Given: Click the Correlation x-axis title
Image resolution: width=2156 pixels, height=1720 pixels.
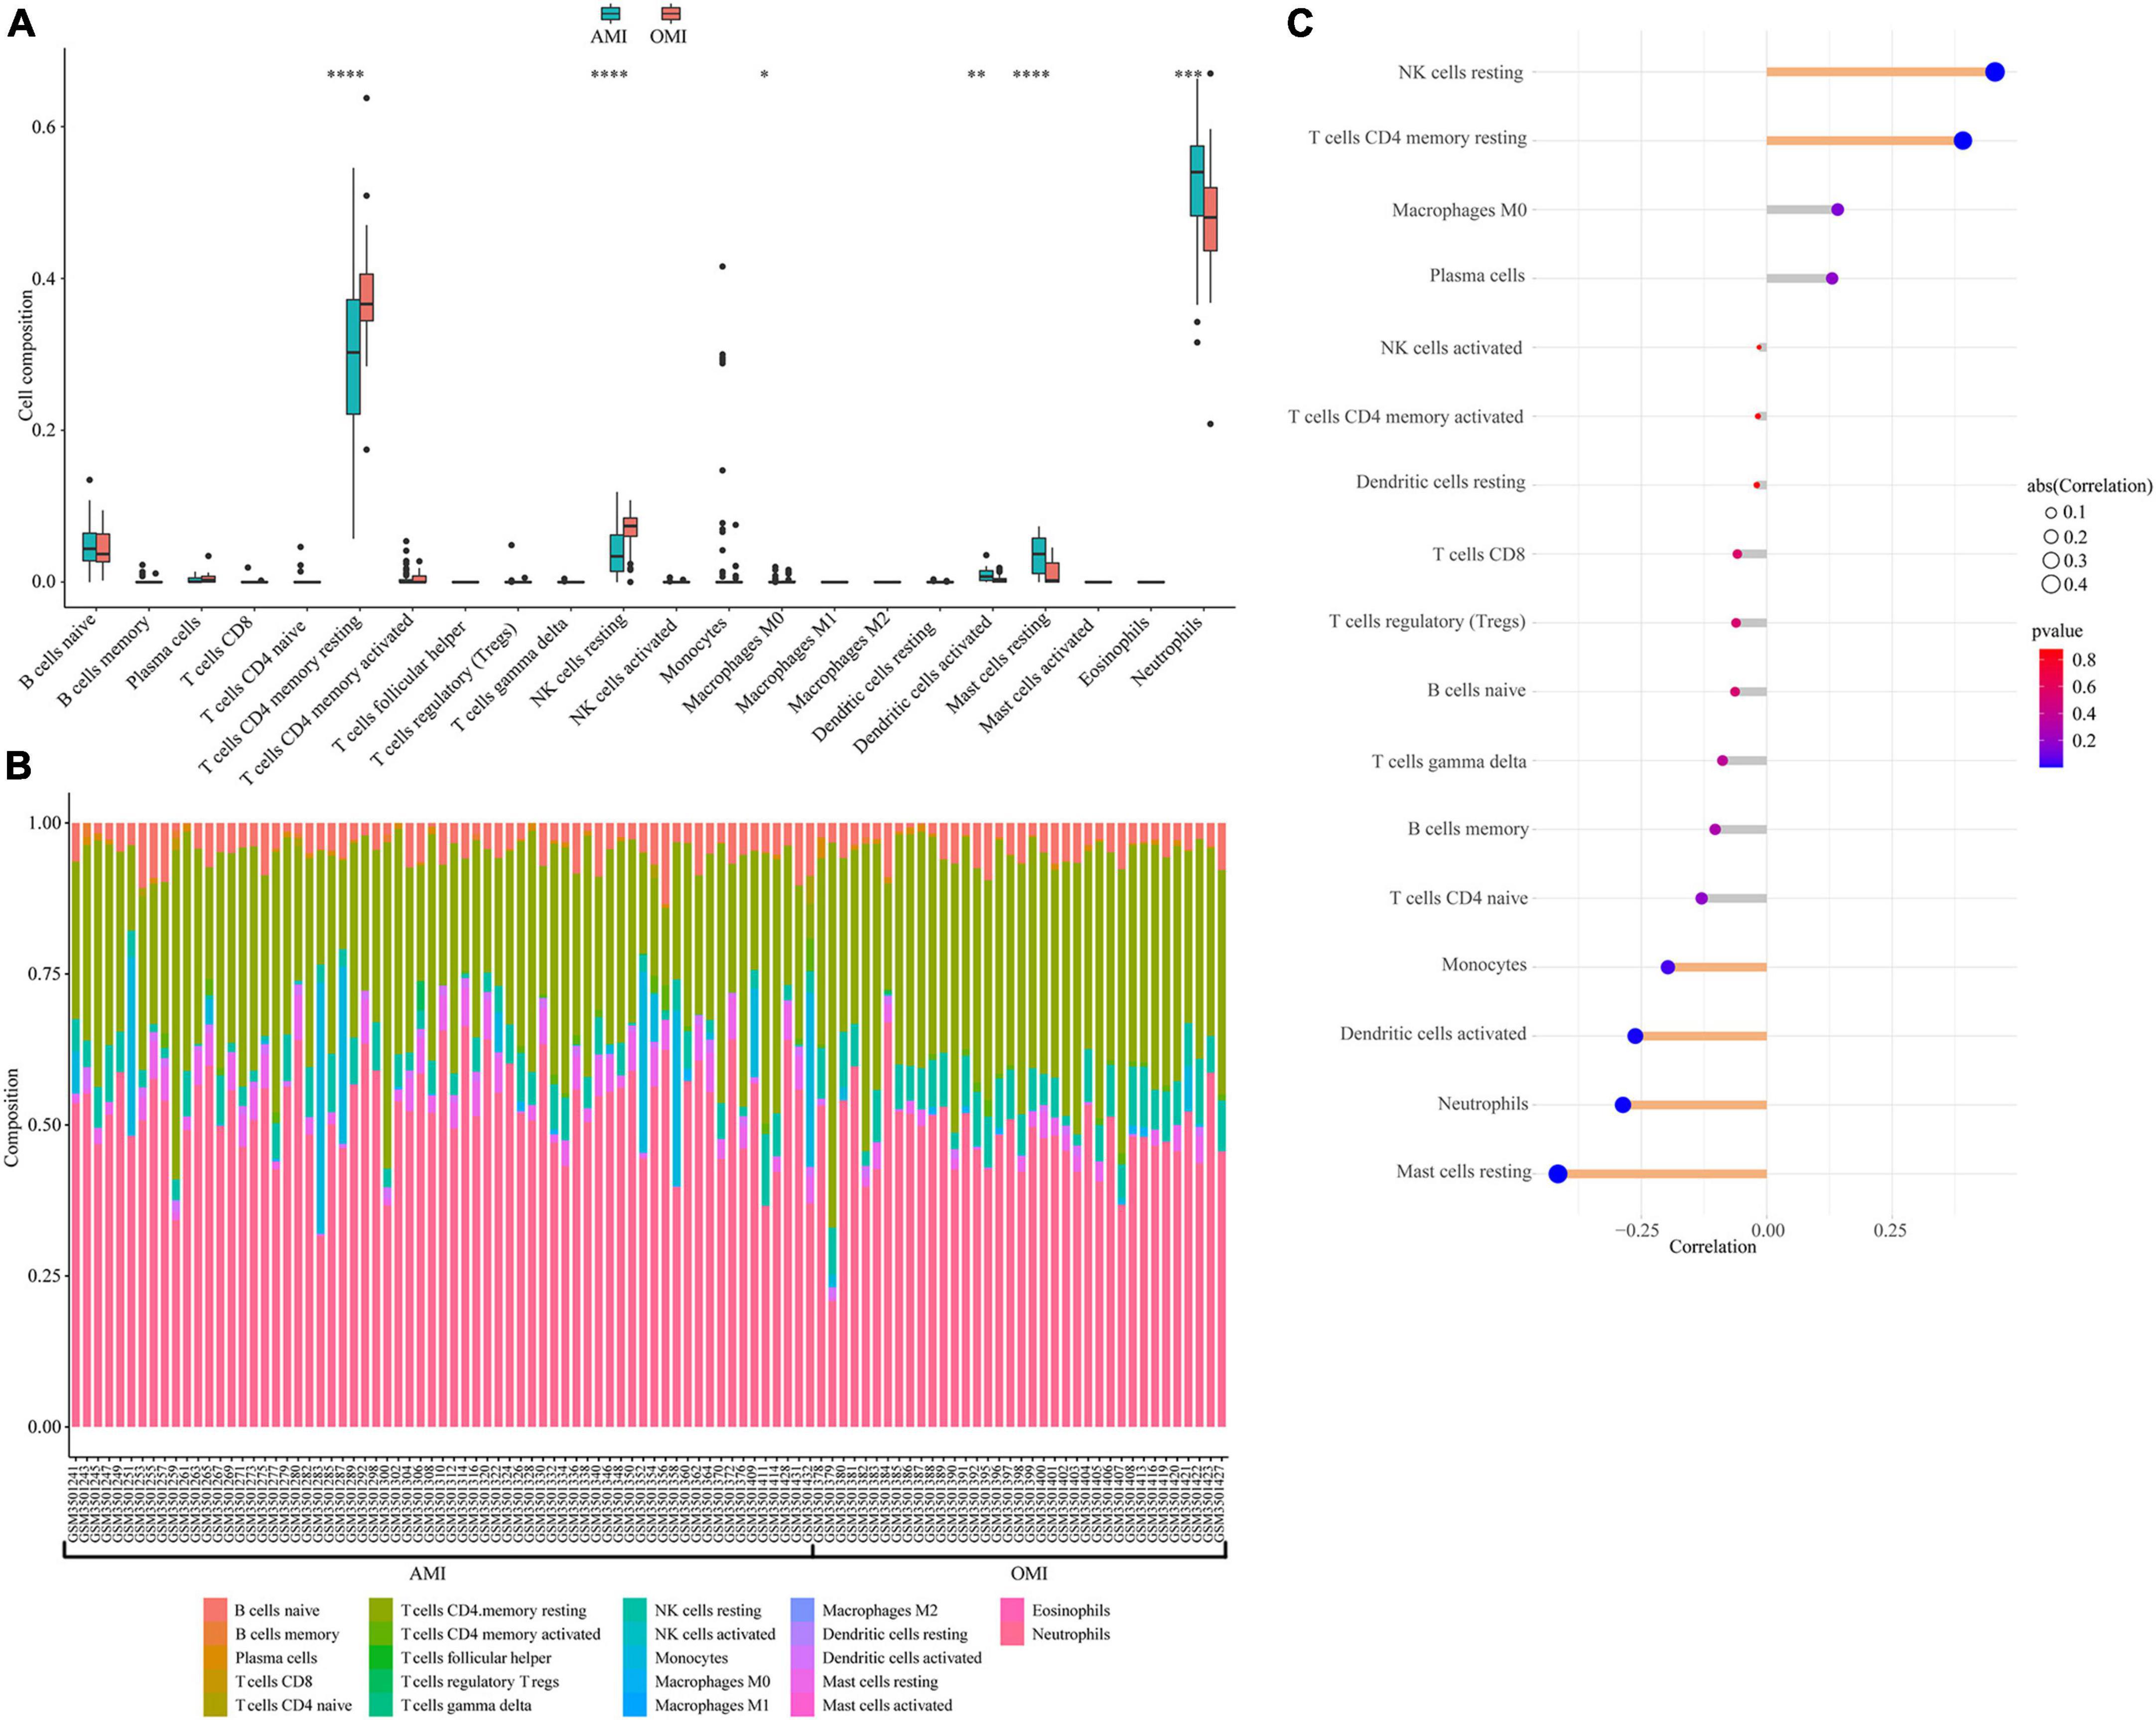Looking at the screenshot, I should click(1712, 1247).
